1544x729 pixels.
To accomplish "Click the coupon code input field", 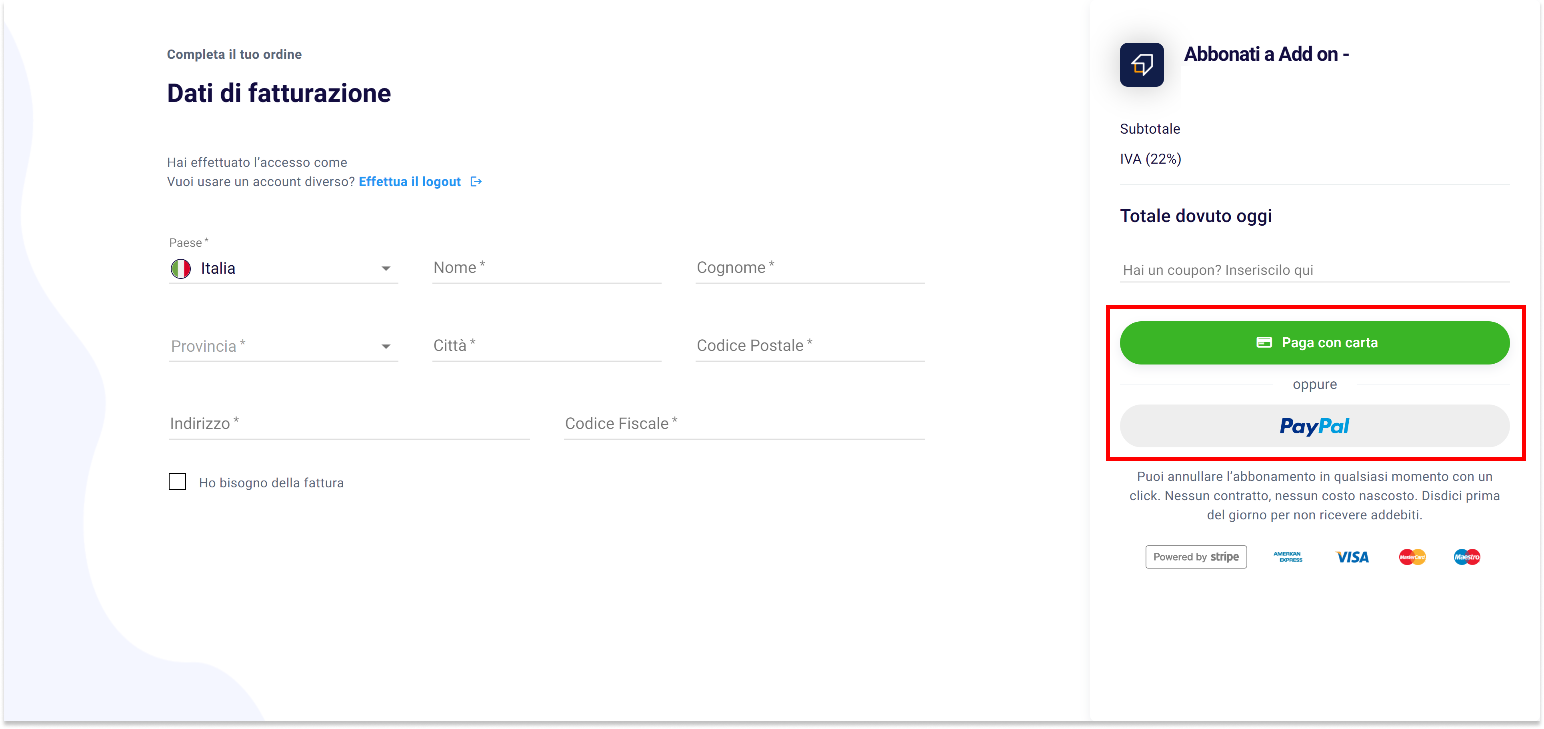I will tap(1314, 270).
